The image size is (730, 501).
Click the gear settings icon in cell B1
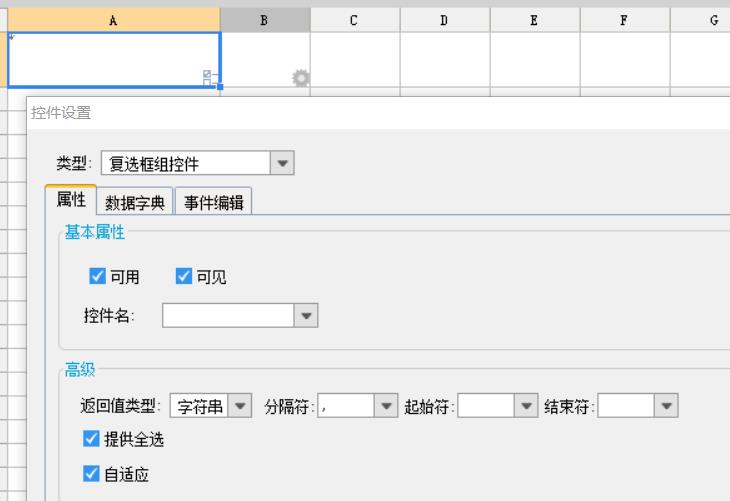[301, 78]
